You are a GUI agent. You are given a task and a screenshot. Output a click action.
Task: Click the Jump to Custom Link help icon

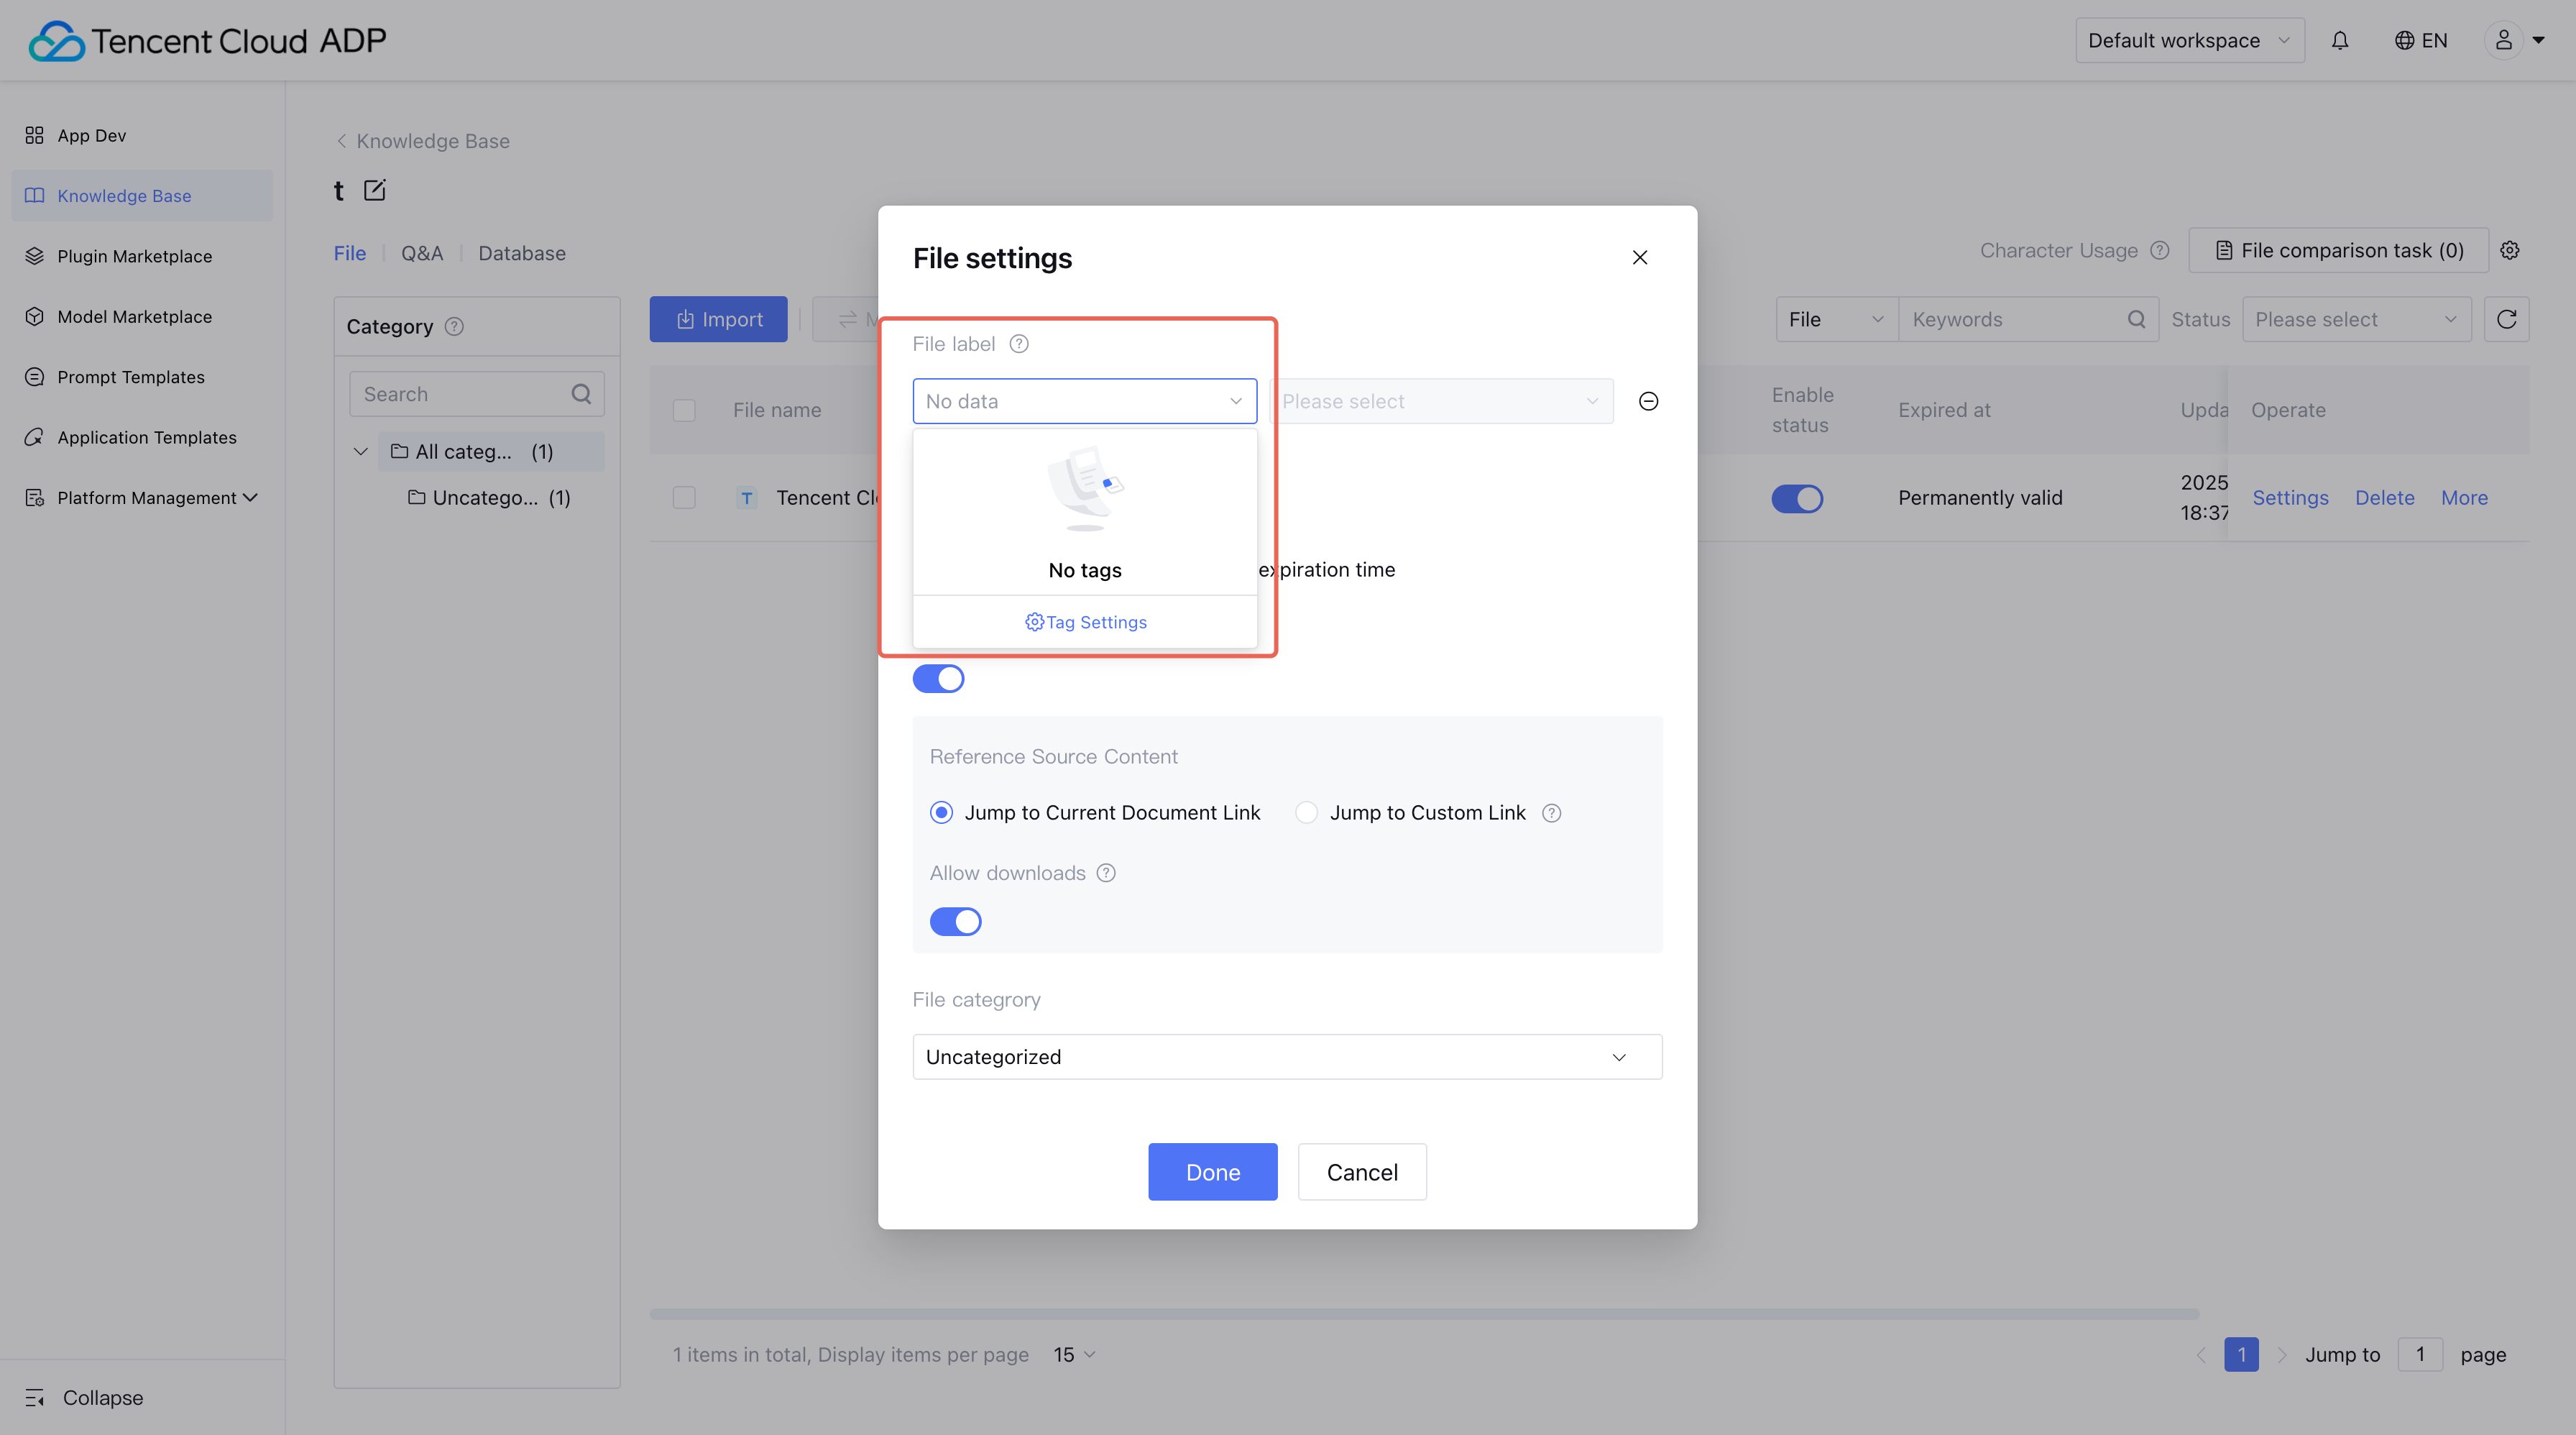pyautogui.click(x=1551, y=813)
